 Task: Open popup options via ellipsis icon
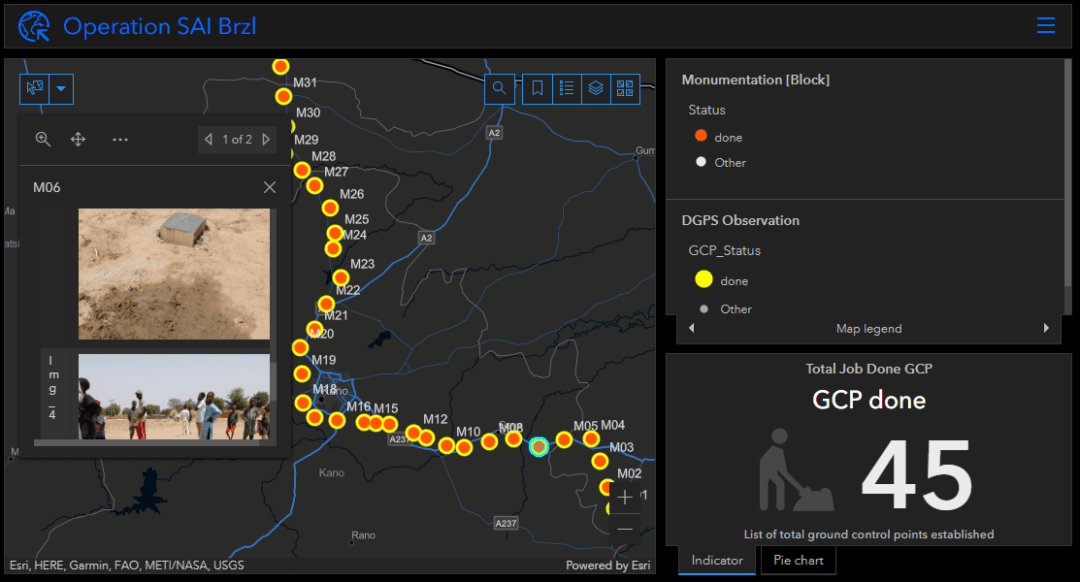click(120, 139)
